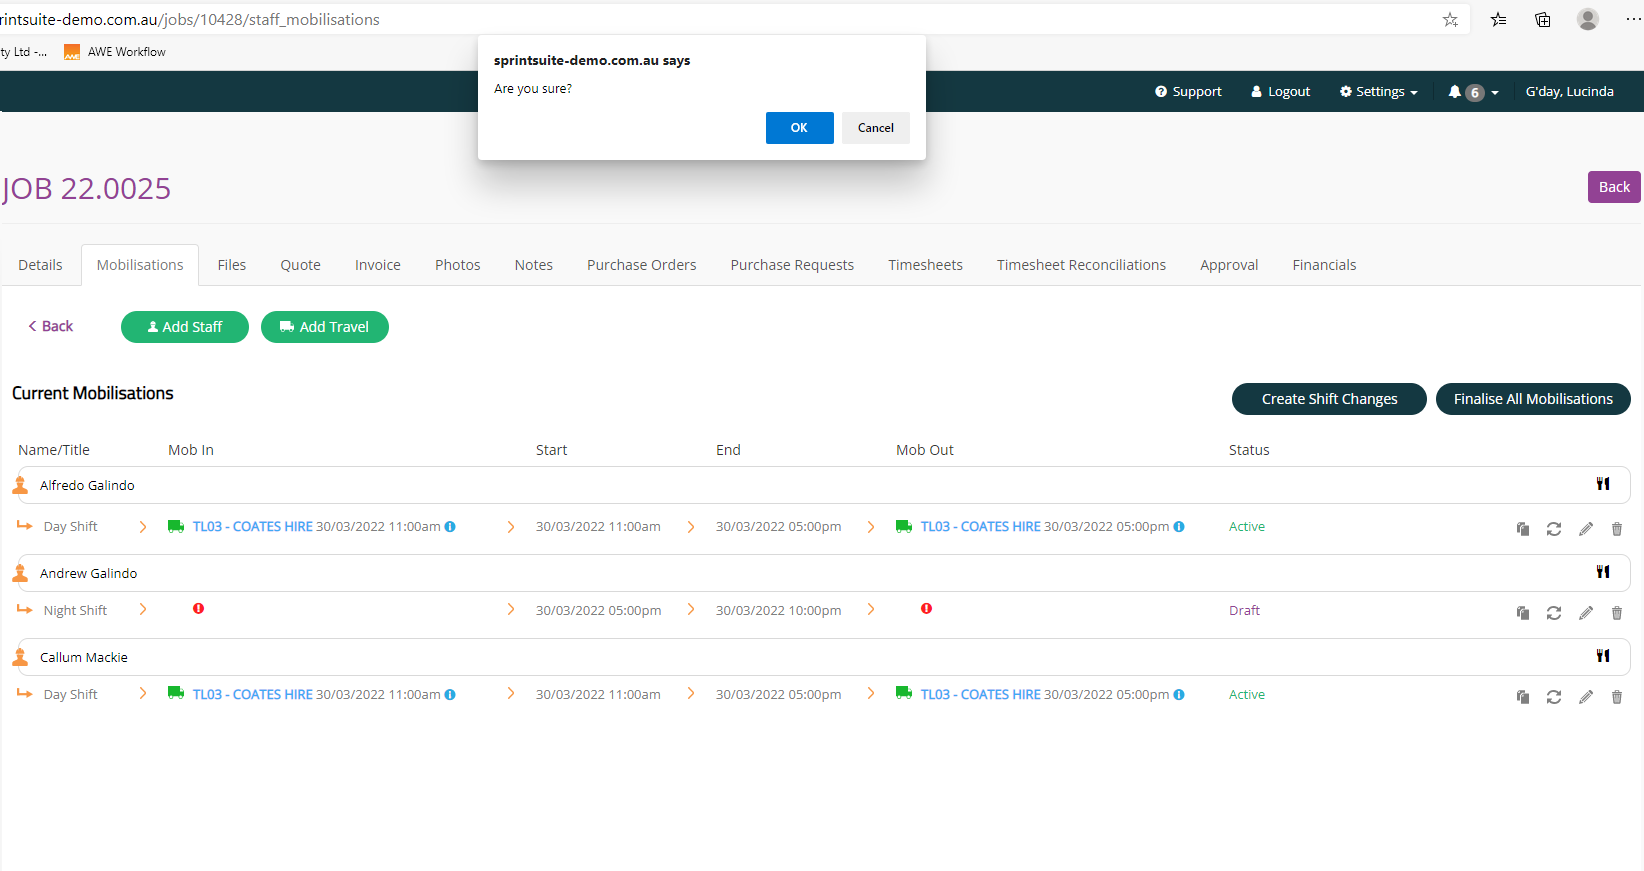The height and width of the screenshot is (871, 1644).
Task: Edit Callum Mackie's Day Shift mobilisation
Action: point(1586,697)
